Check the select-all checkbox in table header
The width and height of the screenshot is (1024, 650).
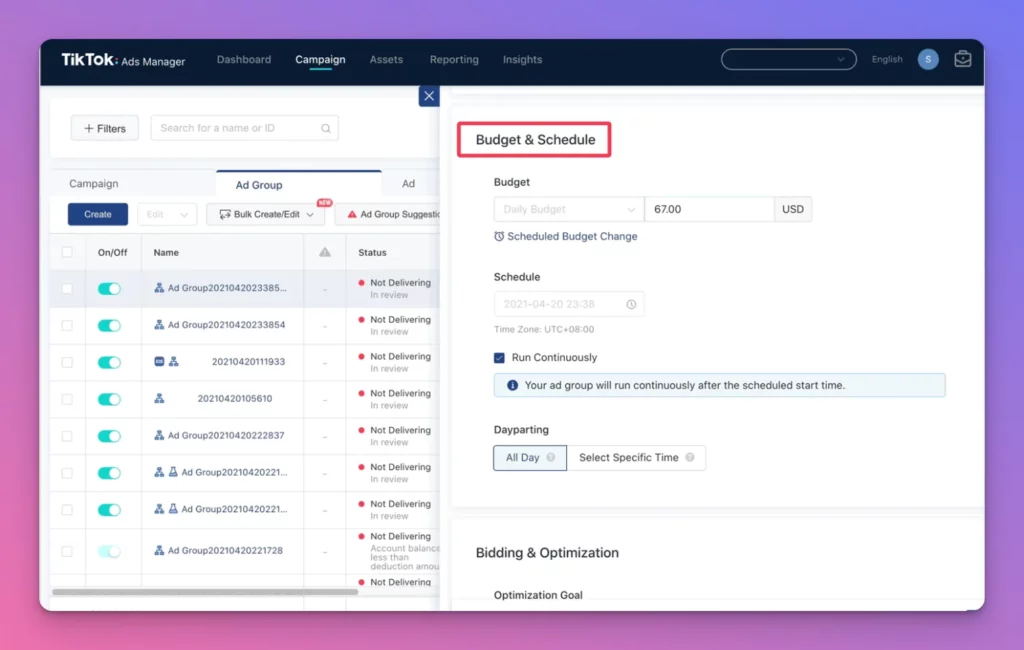[67, 253]
